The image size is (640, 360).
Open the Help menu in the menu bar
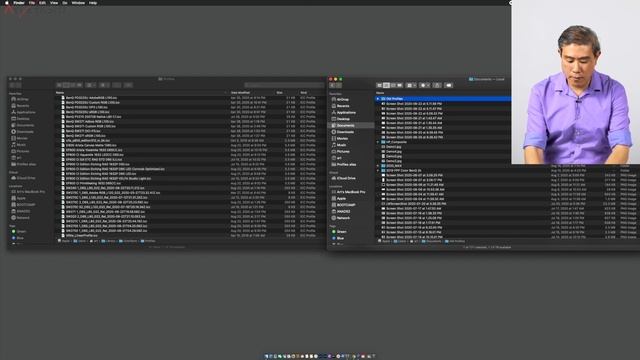tap(93, 3)
